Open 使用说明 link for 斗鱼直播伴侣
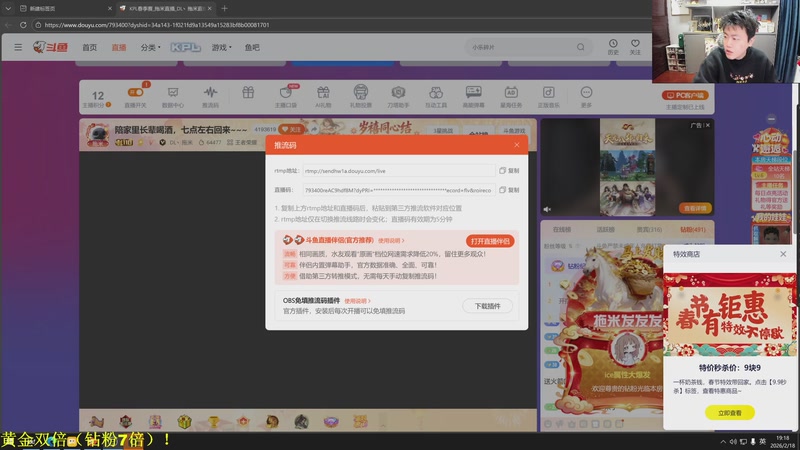The image size is (800, 450). pyautogui.click(x=391, y=241)
